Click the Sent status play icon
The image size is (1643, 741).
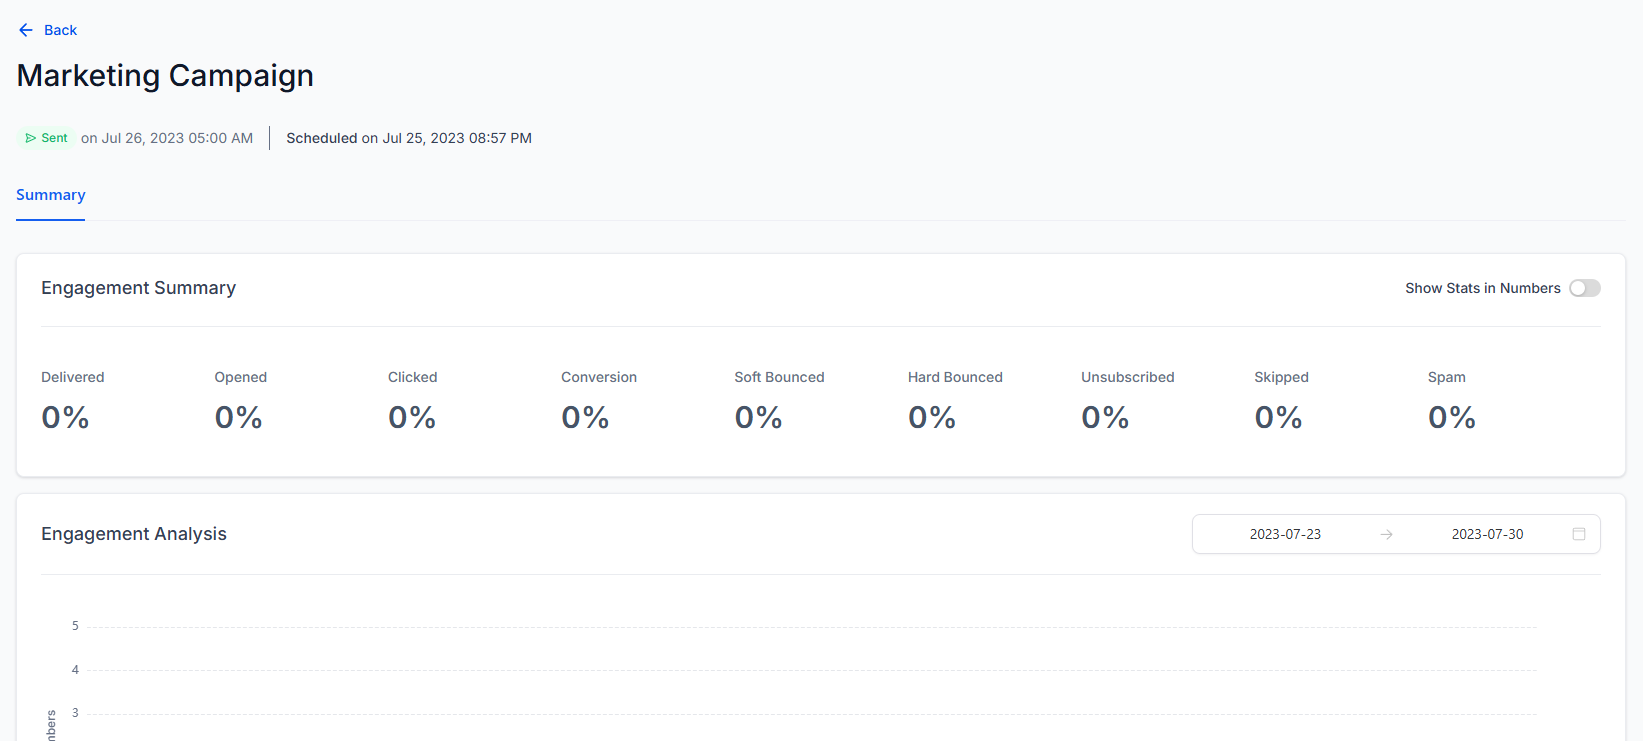(30, 138)
